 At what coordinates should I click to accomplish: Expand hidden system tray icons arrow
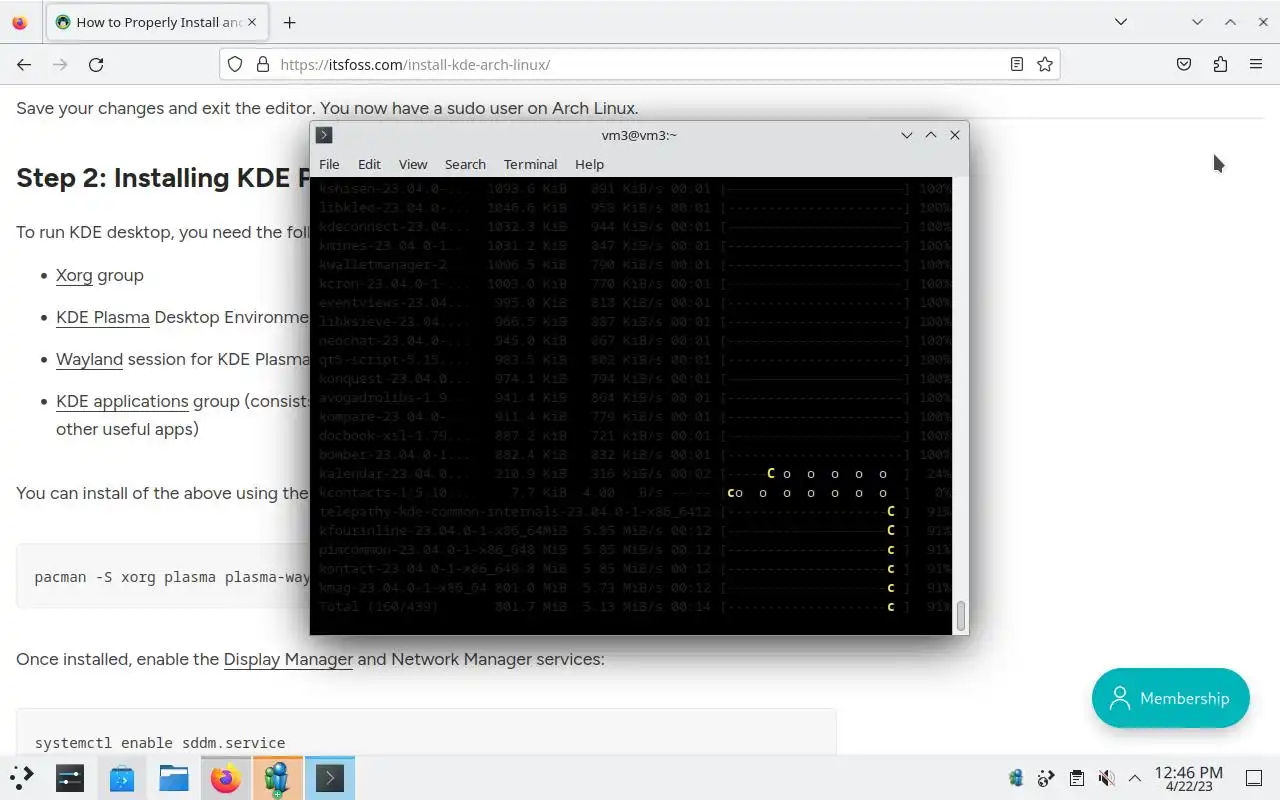[x=1135, y=778]
